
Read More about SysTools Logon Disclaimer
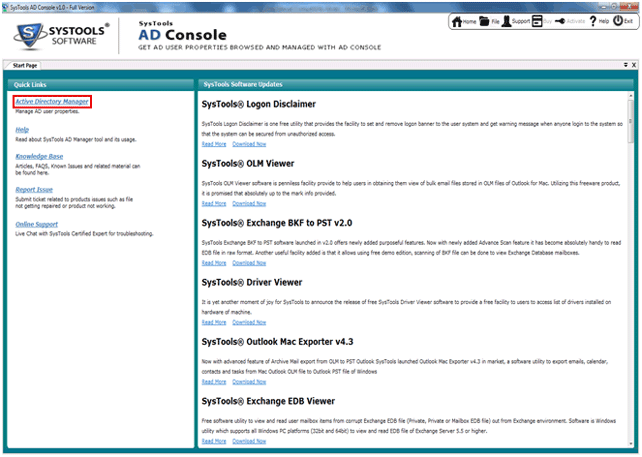[214, 144]
